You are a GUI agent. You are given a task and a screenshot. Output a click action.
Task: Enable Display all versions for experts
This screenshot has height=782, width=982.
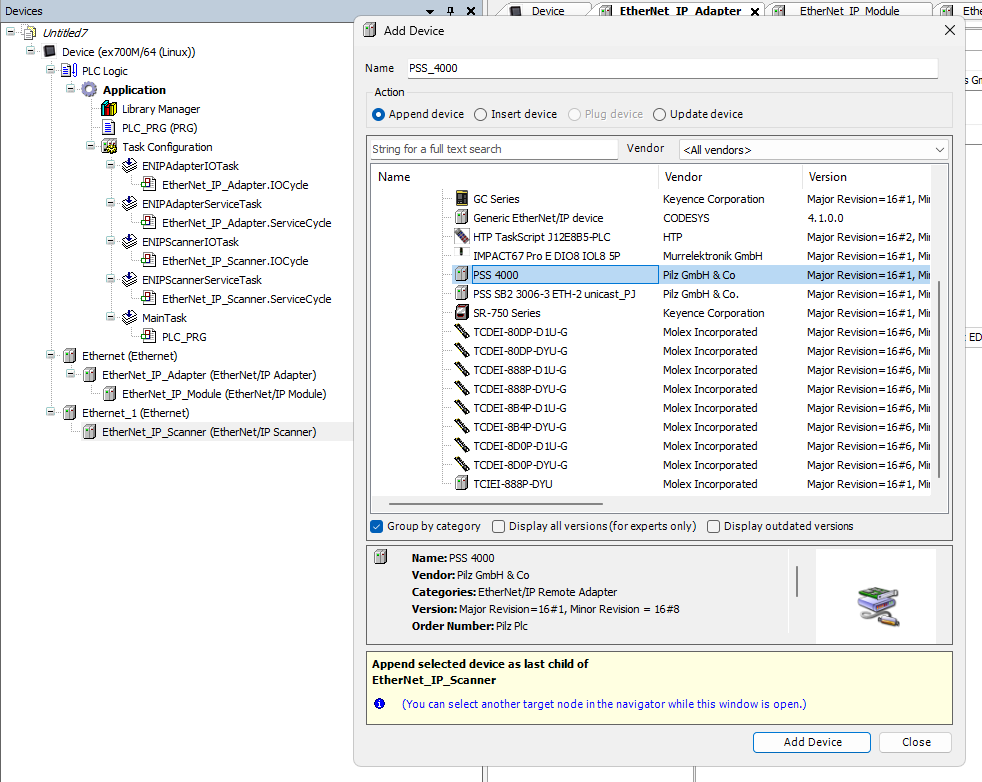(x=499, y=527)
